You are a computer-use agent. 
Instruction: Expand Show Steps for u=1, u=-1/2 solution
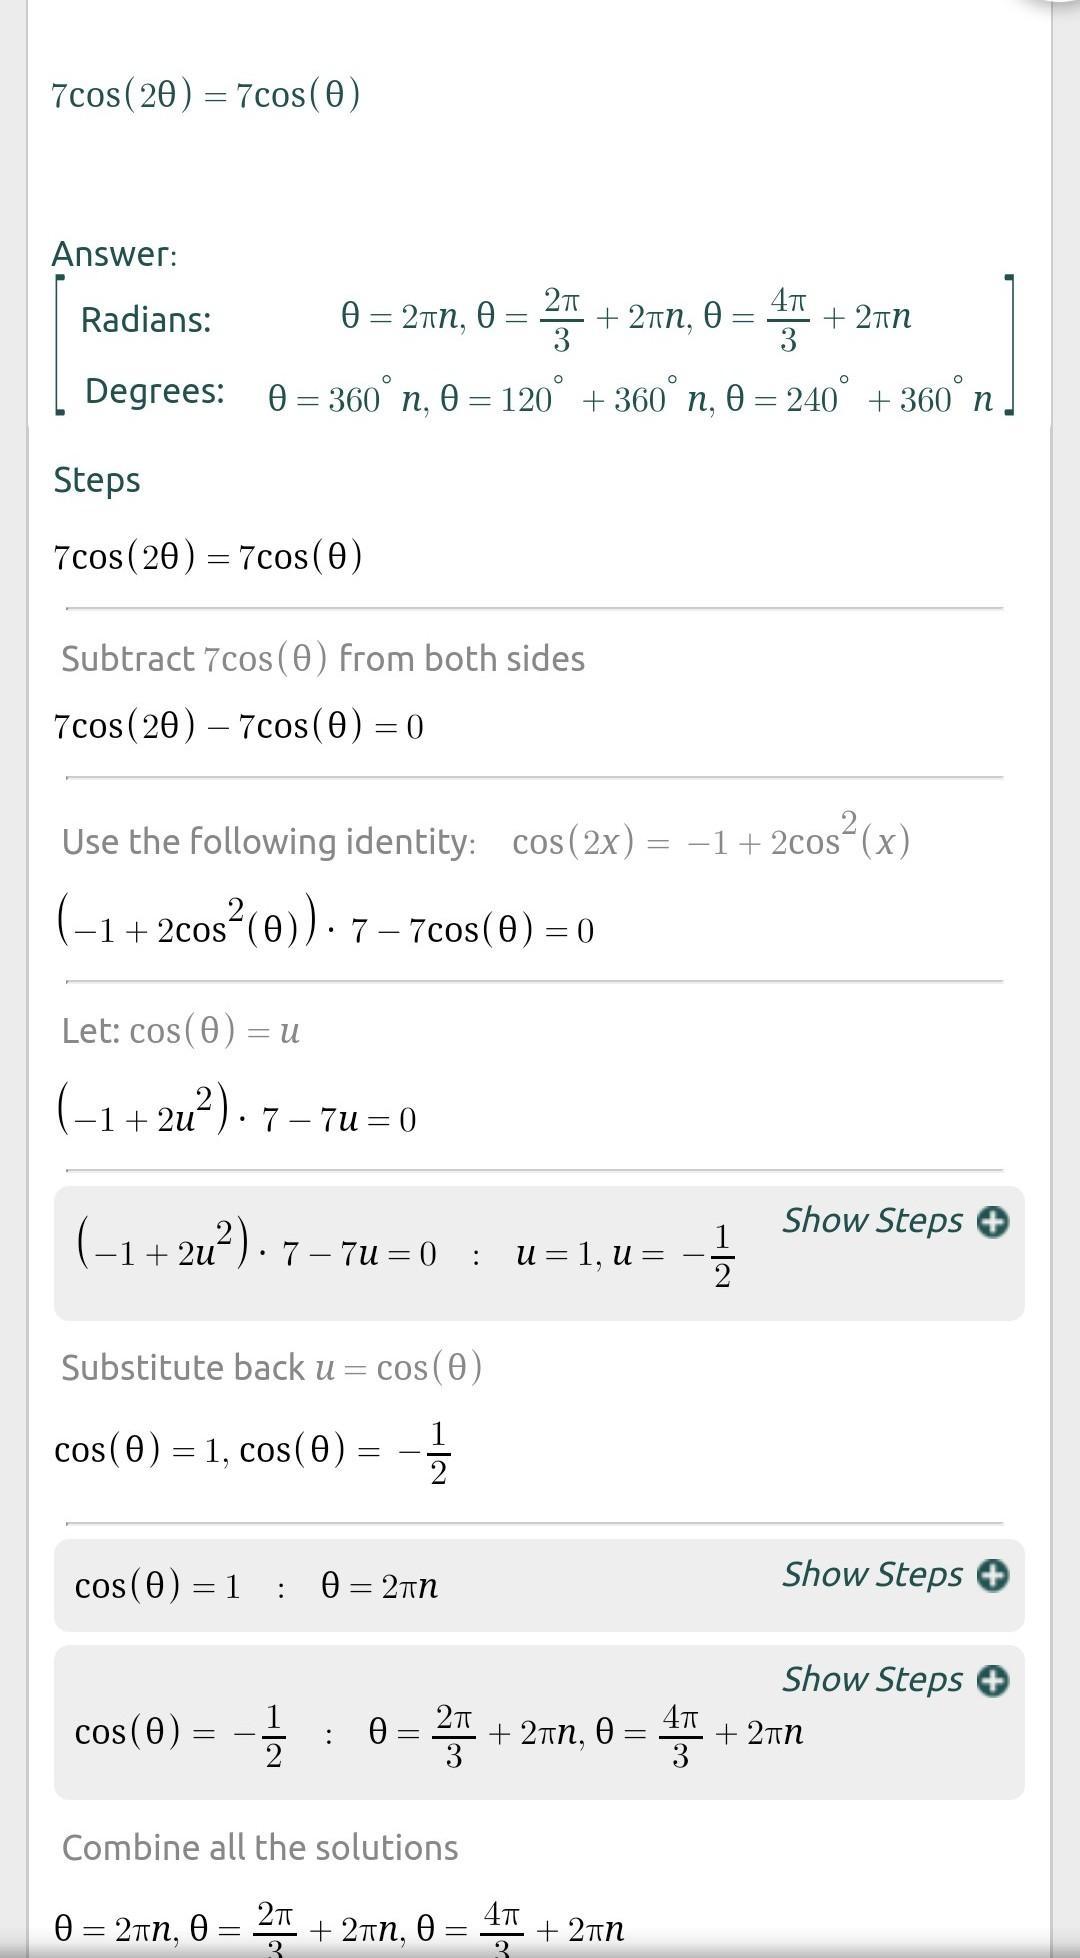[x=873, y=1221]
